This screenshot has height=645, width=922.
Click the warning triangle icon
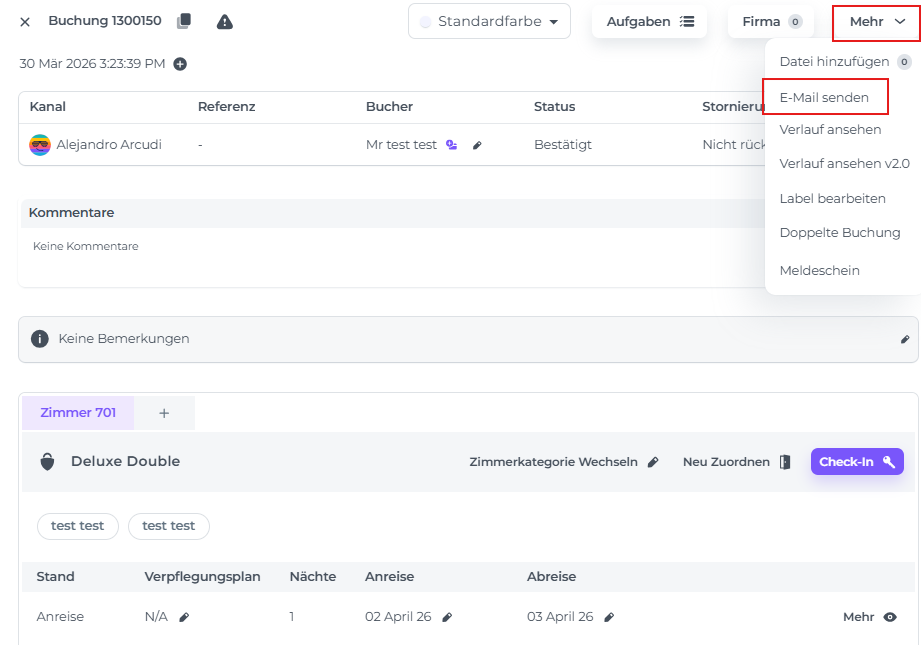(225, 22)
